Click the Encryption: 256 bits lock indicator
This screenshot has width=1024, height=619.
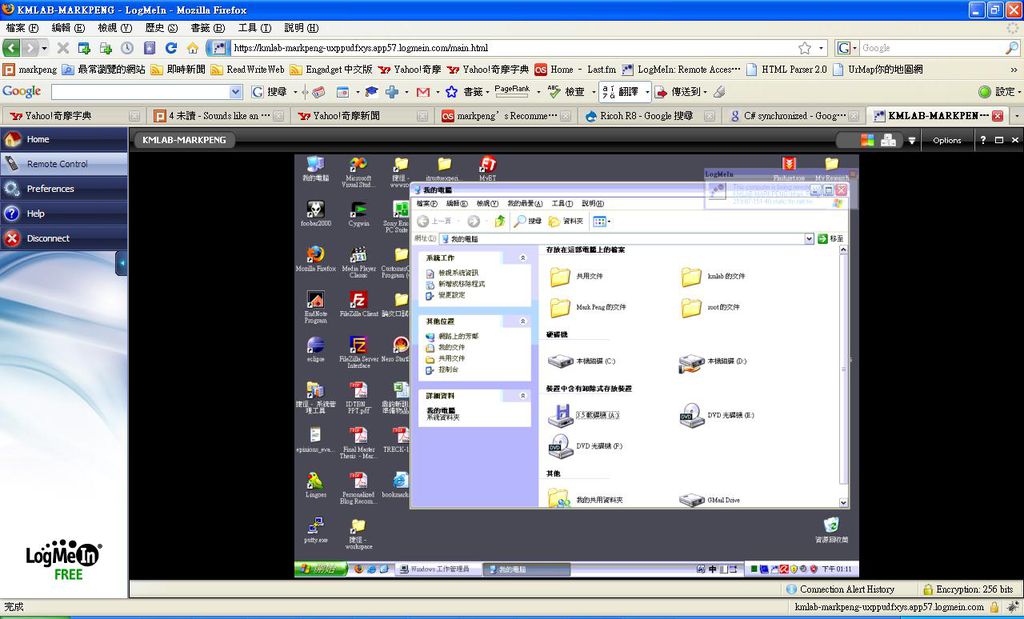(x=968, y=589)
